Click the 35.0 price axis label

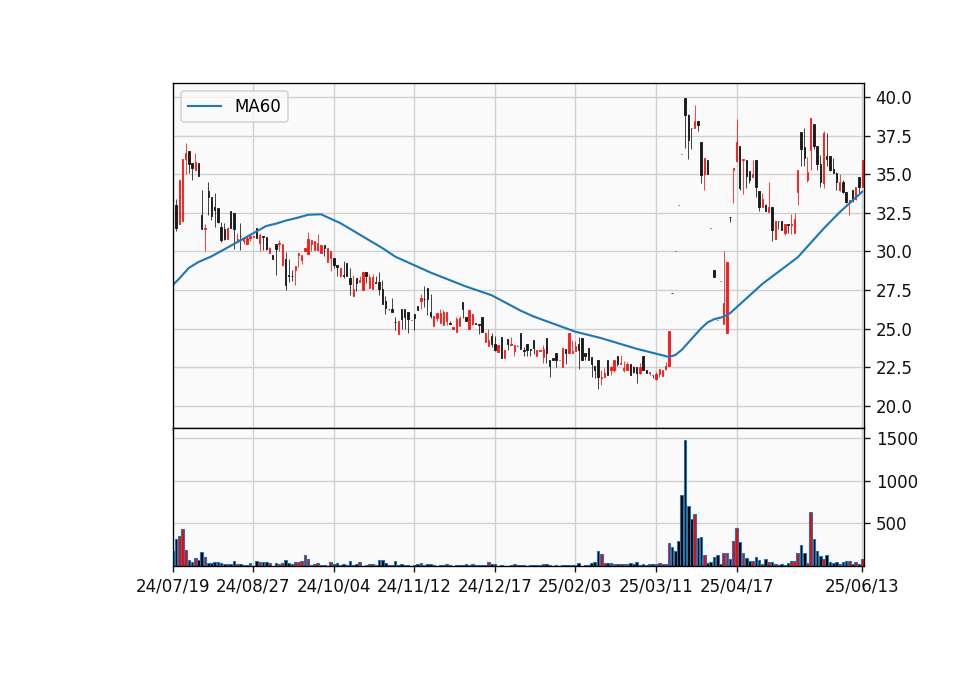[x=894, y=175]
